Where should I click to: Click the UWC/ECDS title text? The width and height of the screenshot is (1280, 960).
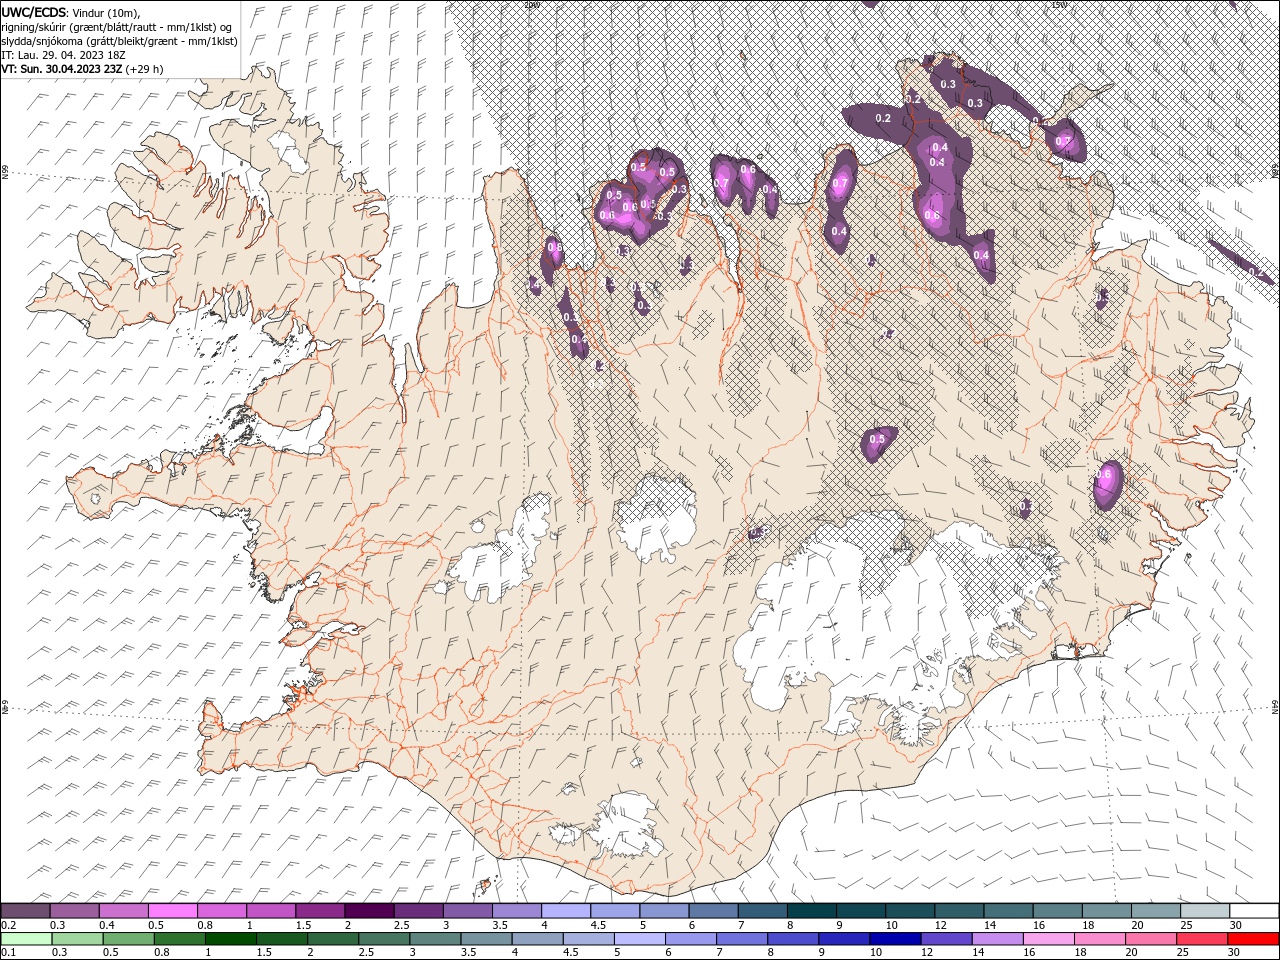(x=34, y=12)
